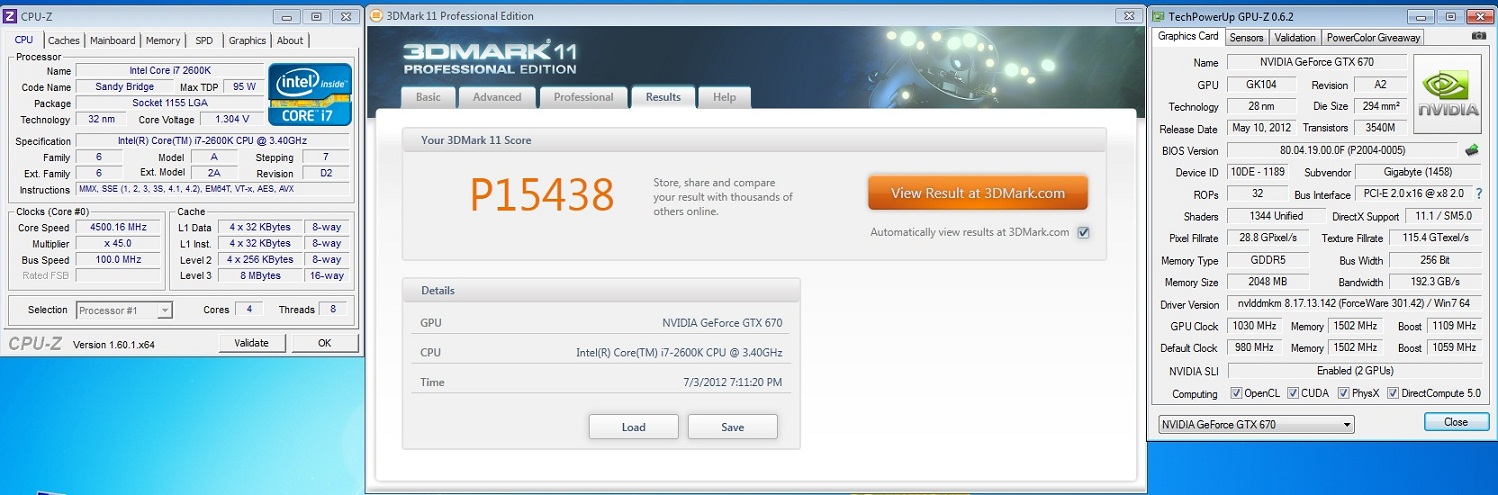Click the OK button in CPU-Z
Image resolution: width=1498 pixels, height=495 pixels.
pyautogui.click(x=324, y=343)
